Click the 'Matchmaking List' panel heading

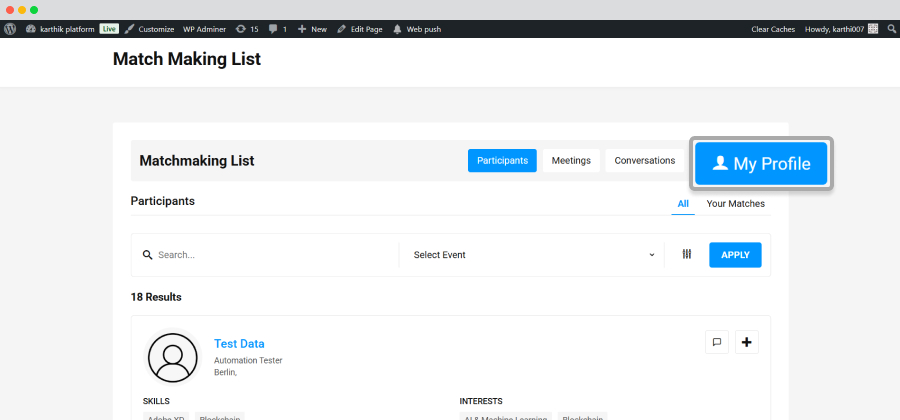197,161
